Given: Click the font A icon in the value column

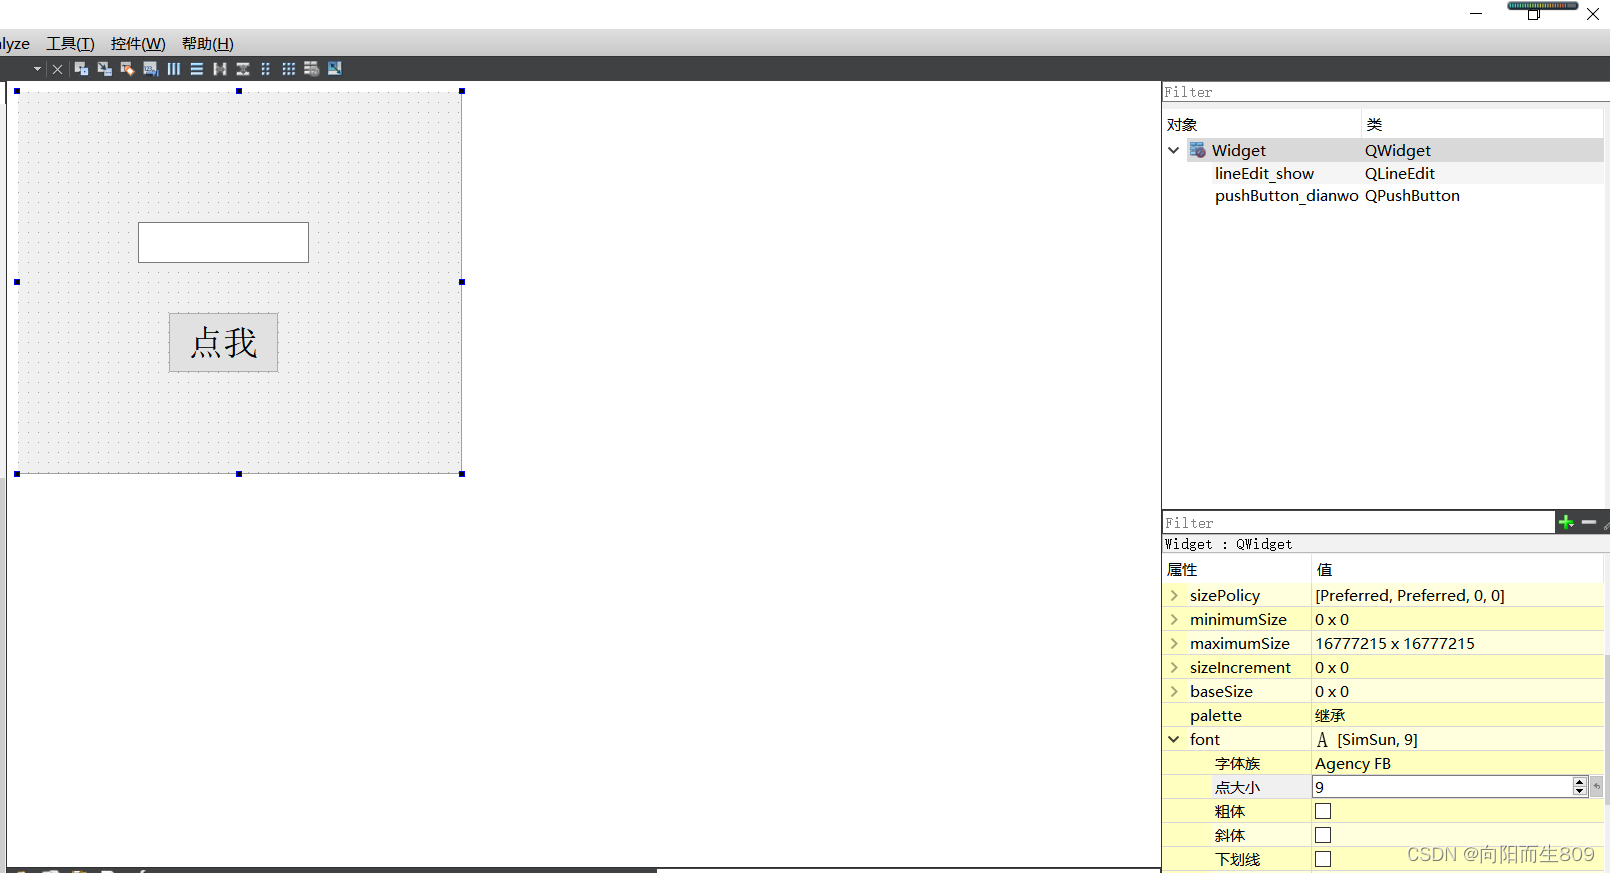Looking at the screenshot, I should (x=1323, y=740).
